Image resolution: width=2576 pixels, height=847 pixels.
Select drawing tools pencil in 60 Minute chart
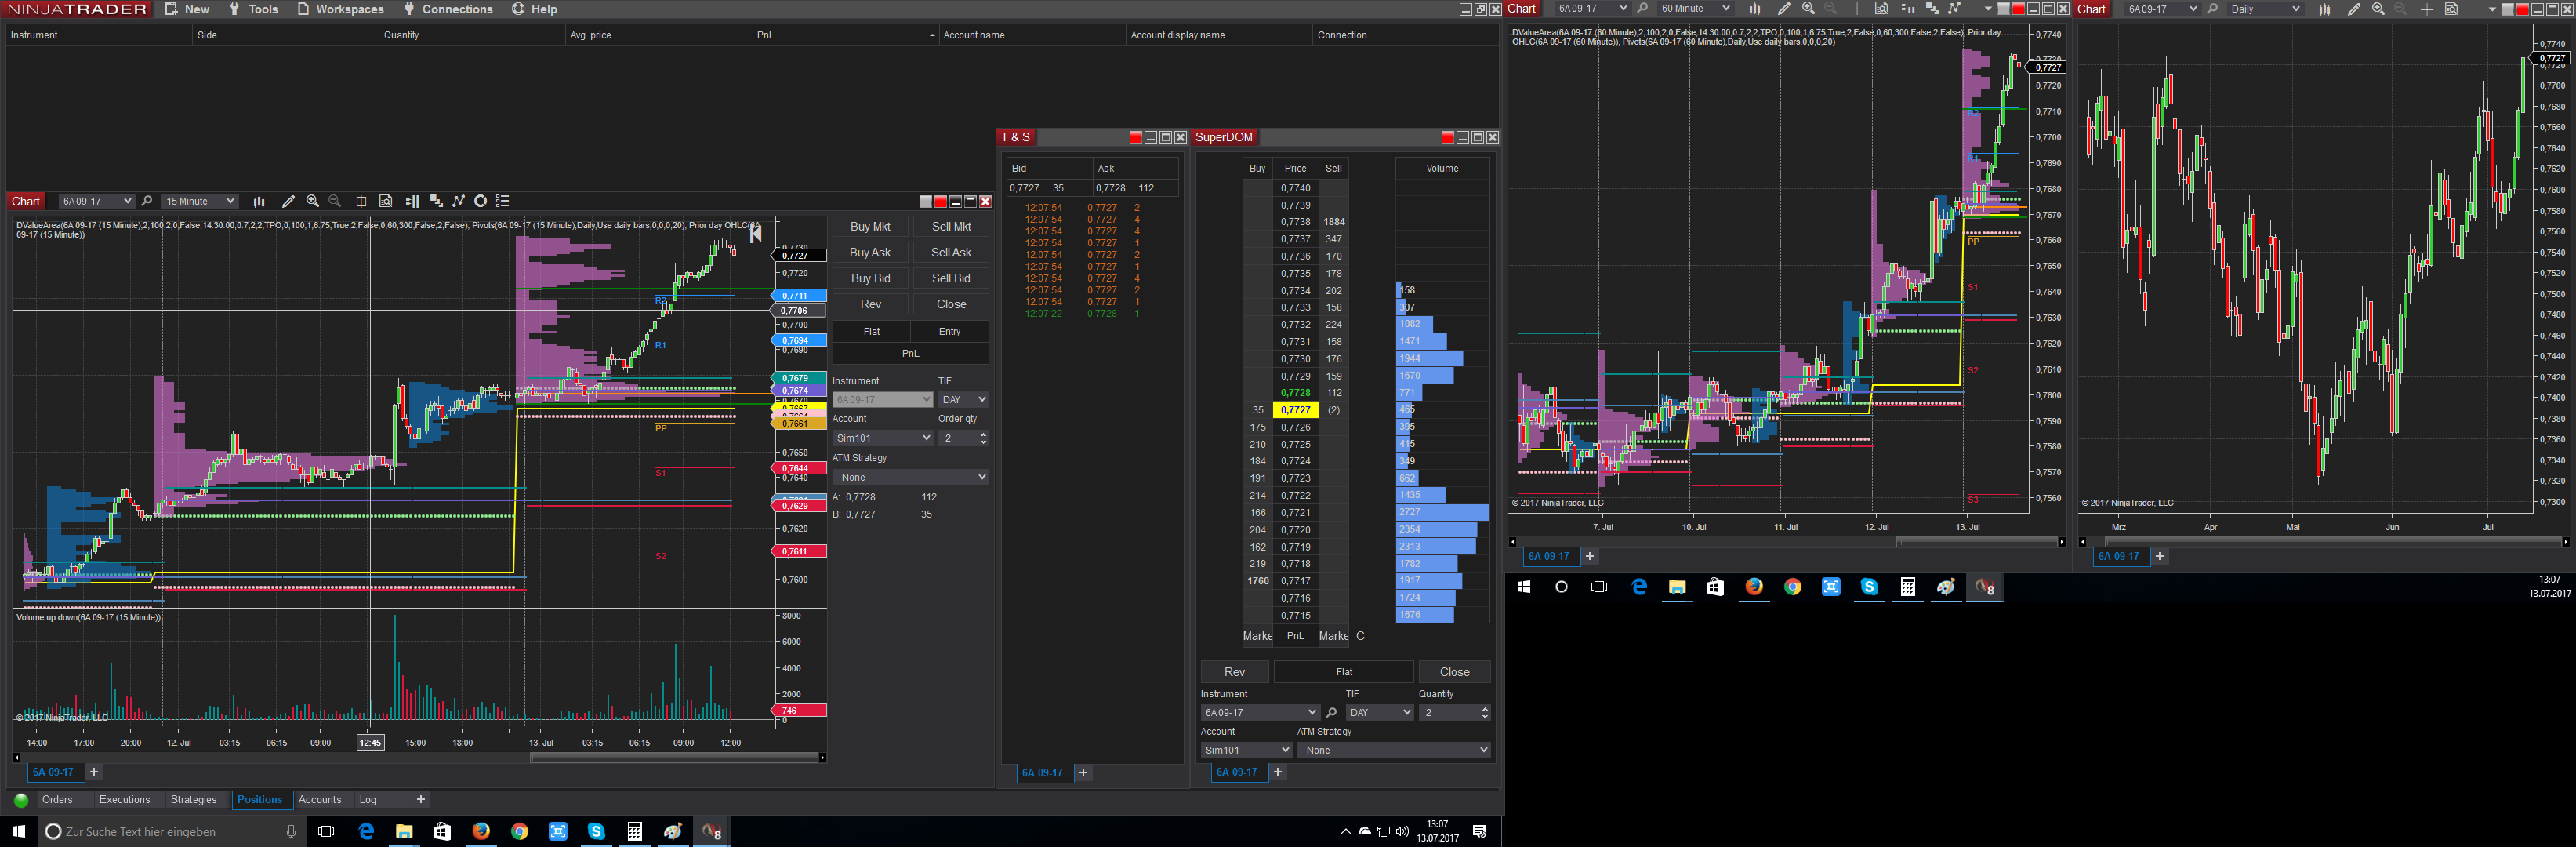[1783, 9]
